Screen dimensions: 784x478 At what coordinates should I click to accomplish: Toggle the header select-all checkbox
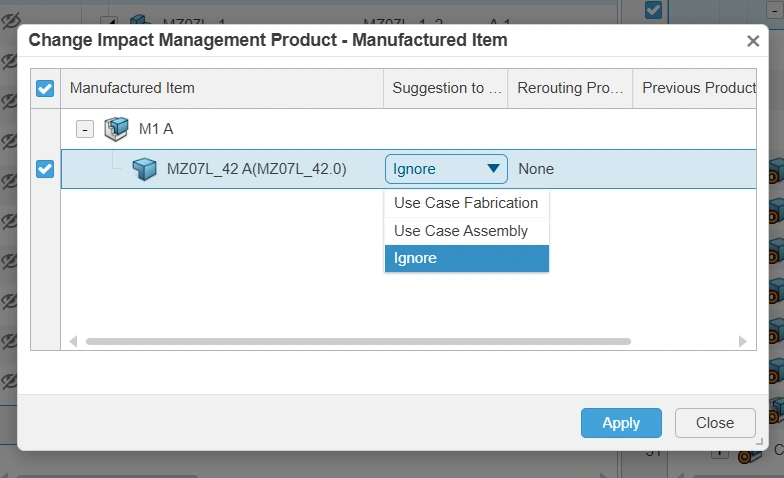(x=45, y=89)
